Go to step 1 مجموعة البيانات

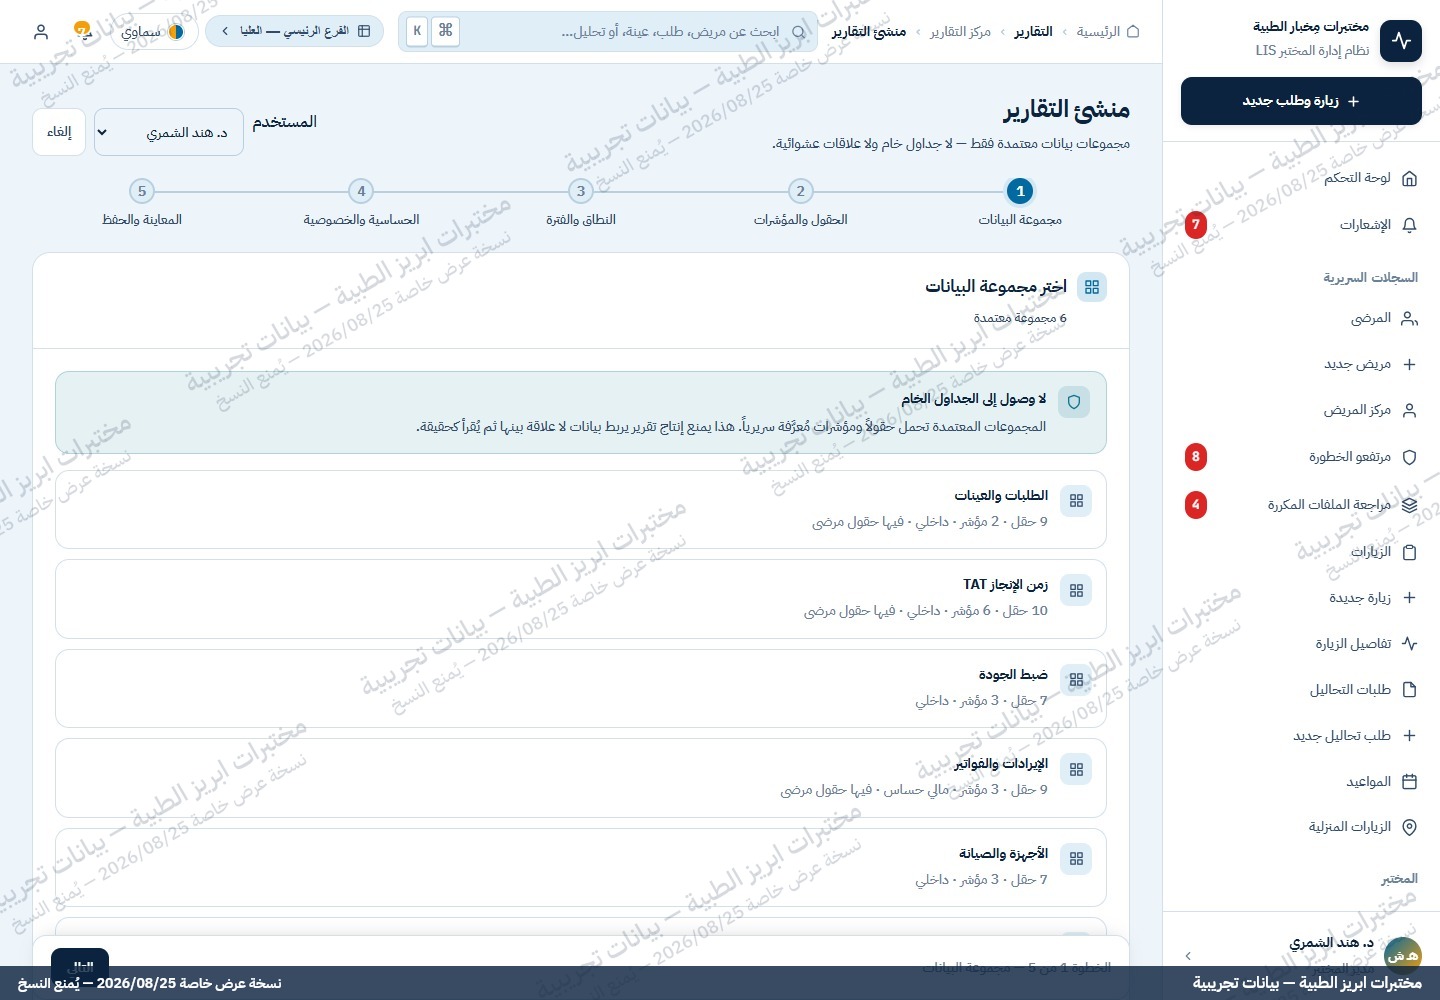click(1020, 203)
